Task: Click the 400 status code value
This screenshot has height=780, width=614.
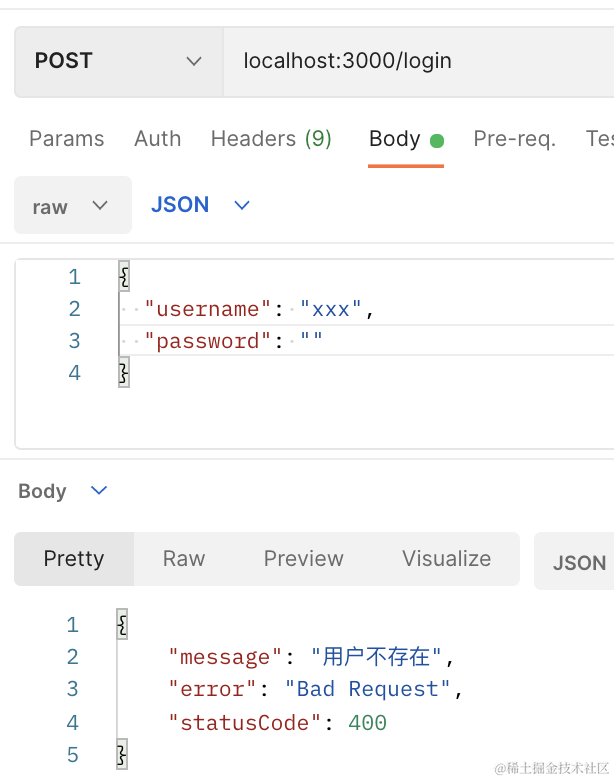Action: 367,723
